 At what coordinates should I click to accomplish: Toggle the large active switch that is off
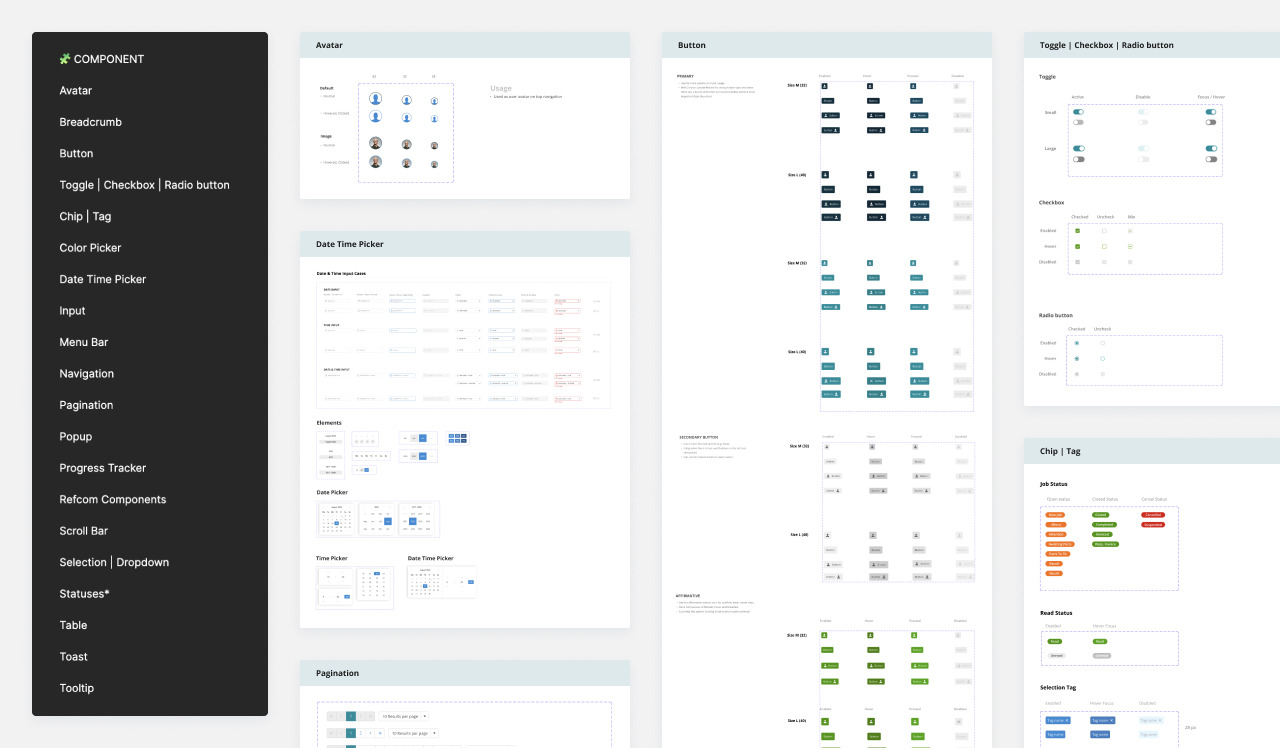[x=1079, y=159]
